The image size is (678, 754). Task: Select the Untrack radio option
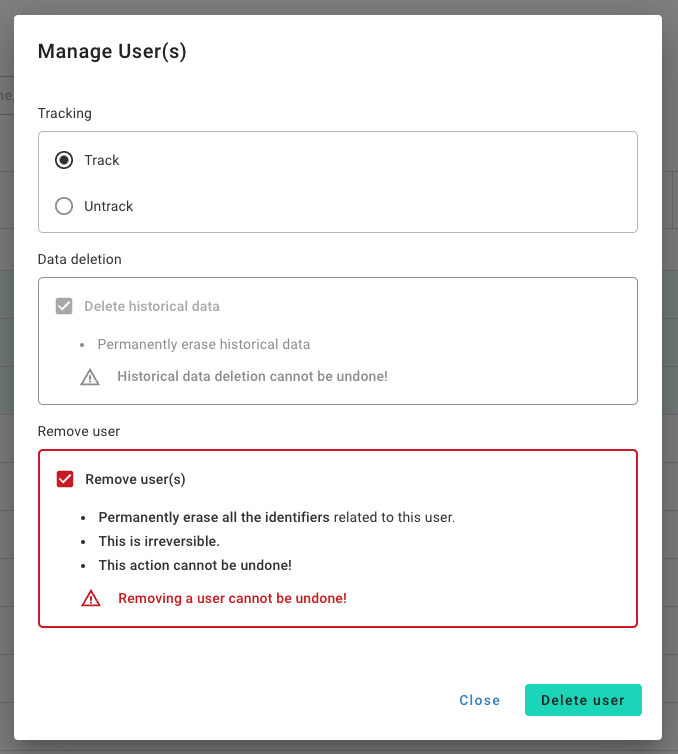[64, 206]
